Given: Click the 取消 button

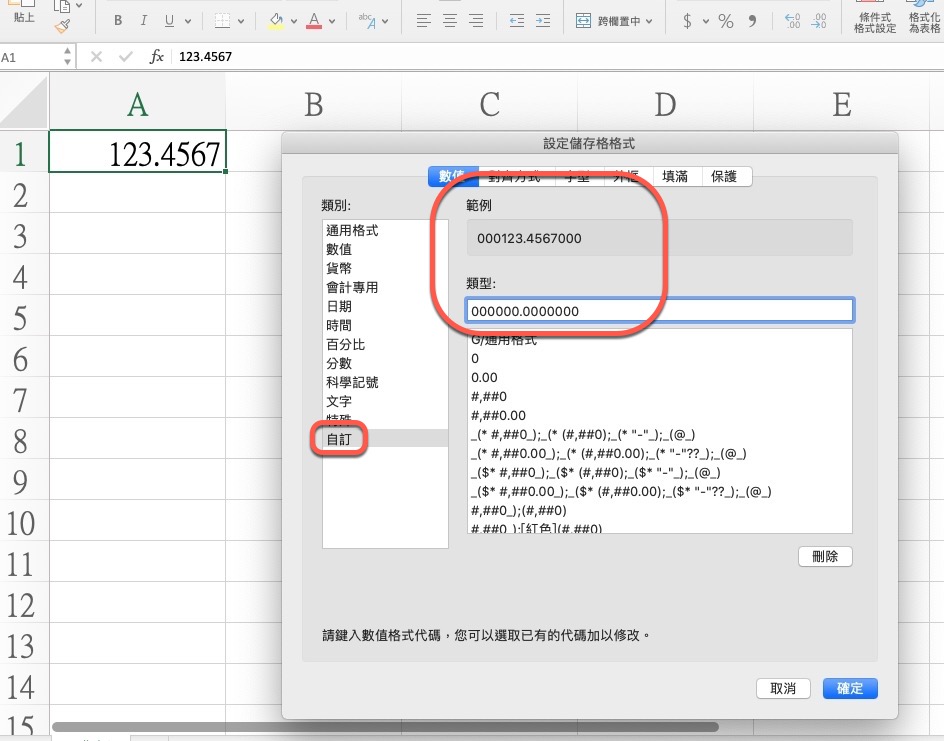Looking at the screenshot, I should tap(783, 688).
